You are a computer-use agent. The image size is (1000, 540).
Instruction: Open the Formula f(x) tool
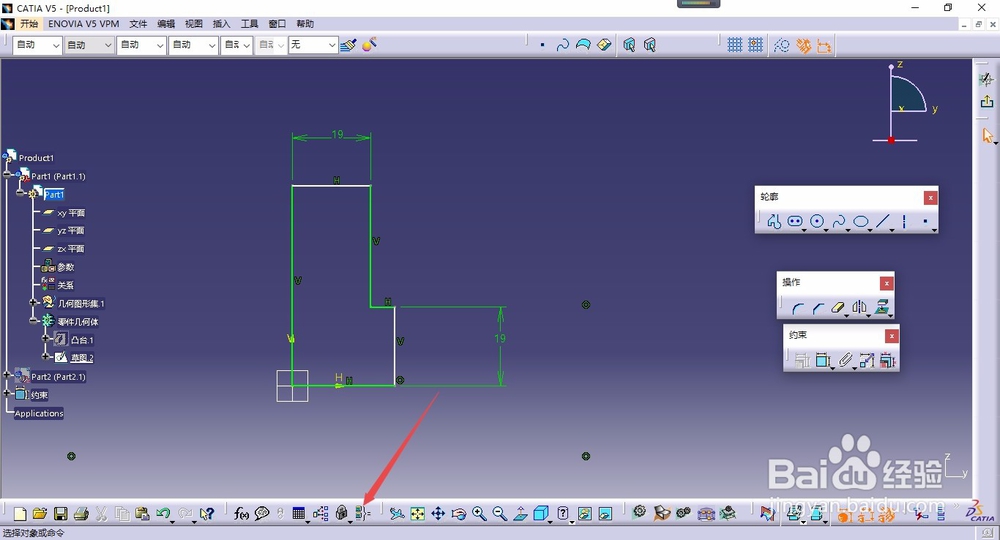[241, 514]
